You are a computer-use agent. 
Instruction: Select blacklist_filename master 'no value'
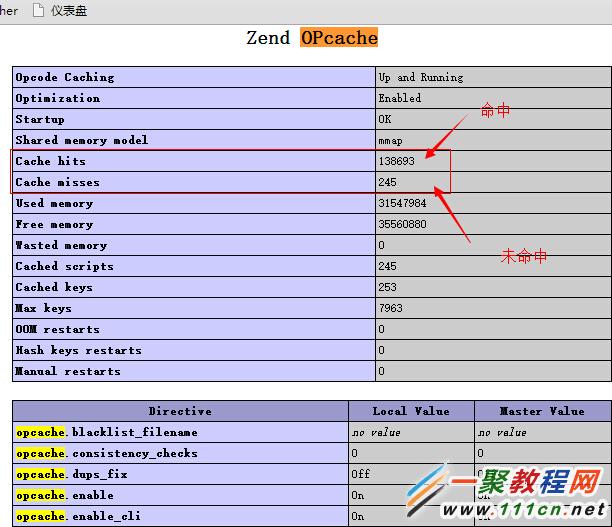pos(502,433)
